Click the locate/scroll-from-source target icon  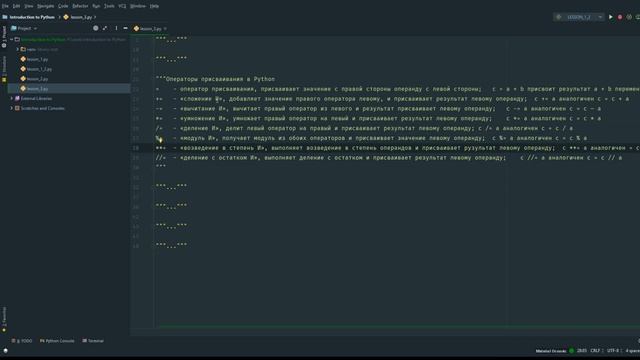[x=96, y=28]
